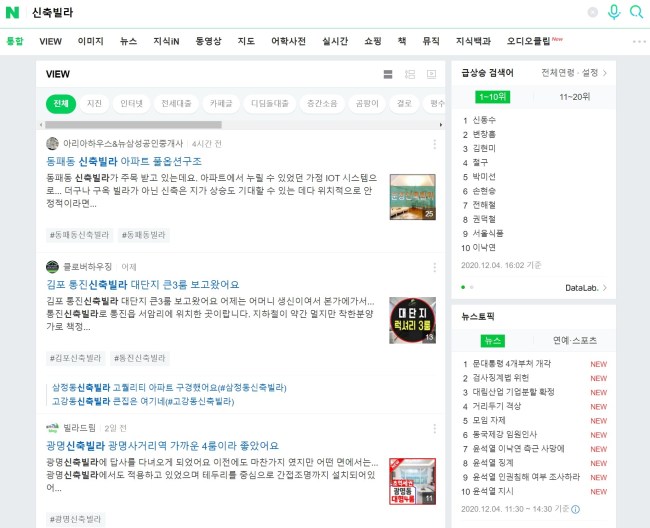This screenshot has height=528, width=650.
Task: Click 클로버하우징 profile avatar
Action: [52, 266]
